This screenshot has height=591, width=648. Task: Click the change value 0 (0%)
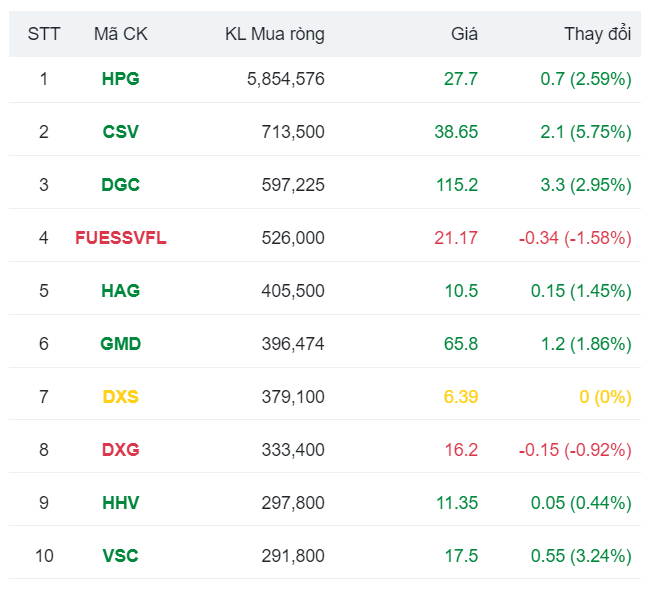(605, 397)
